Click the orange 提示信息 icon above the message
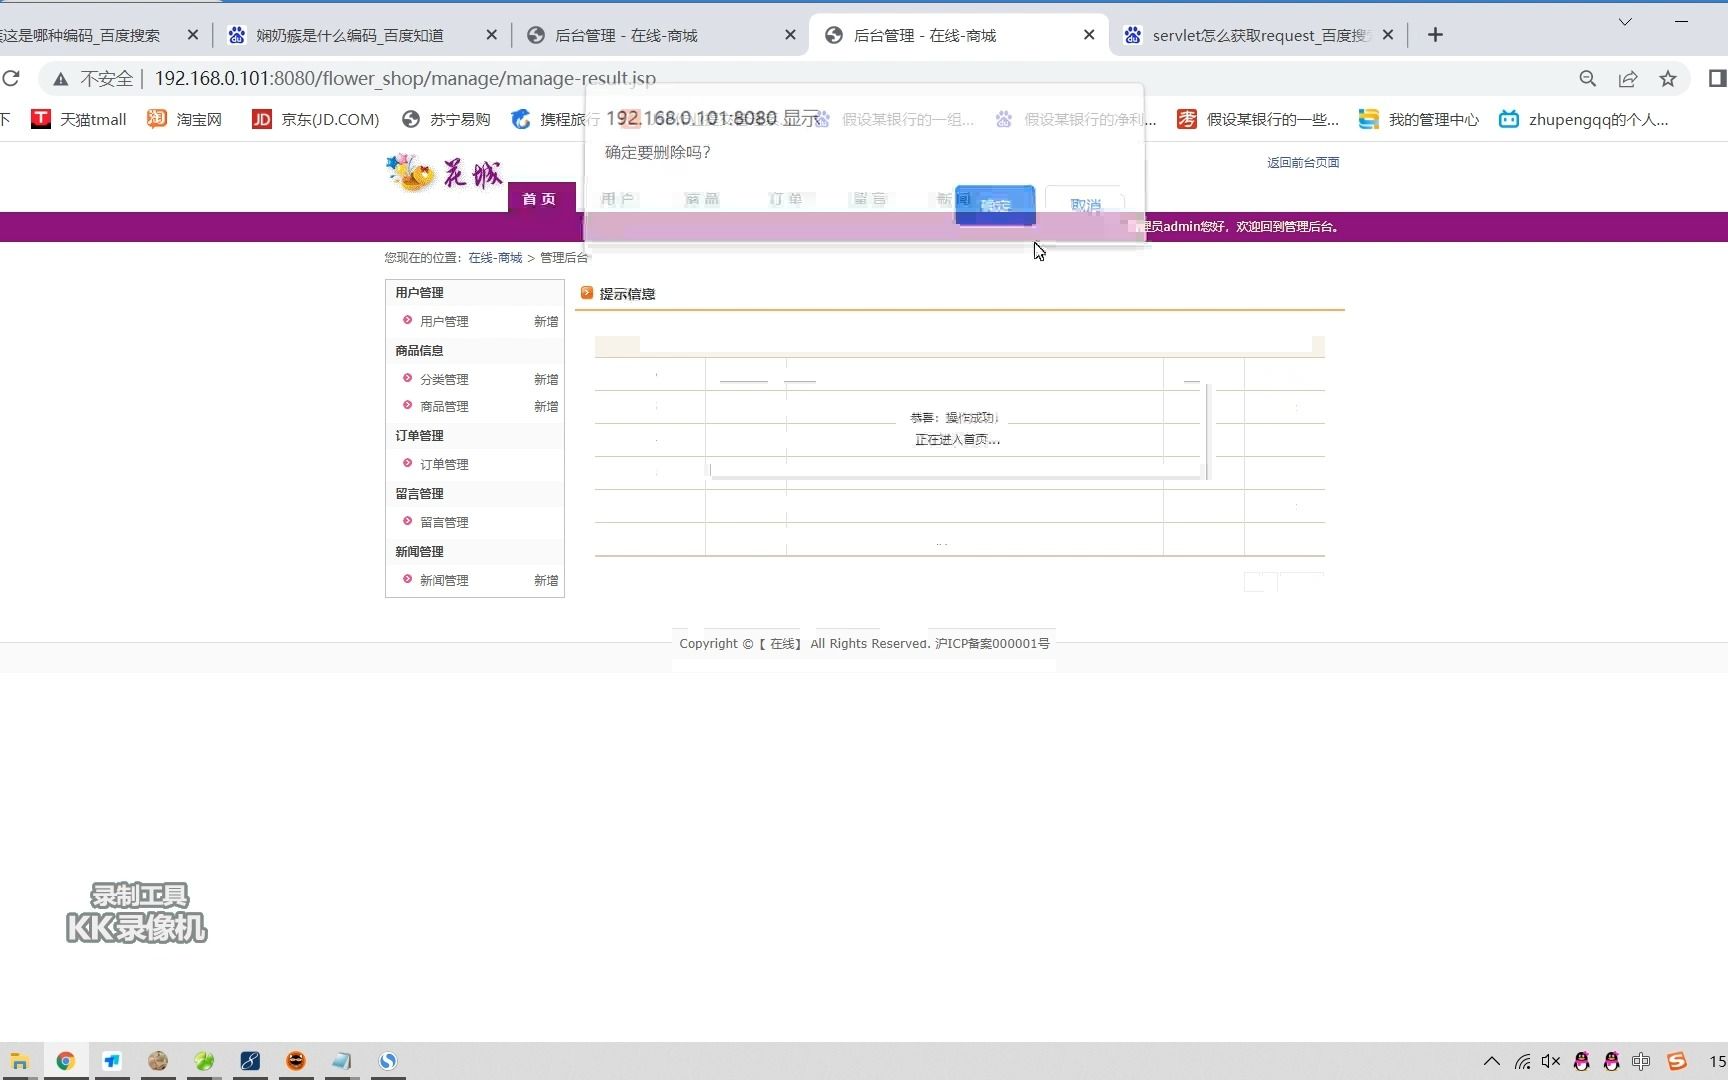This screenshot has width=1728, height=1080. [587, 292]
